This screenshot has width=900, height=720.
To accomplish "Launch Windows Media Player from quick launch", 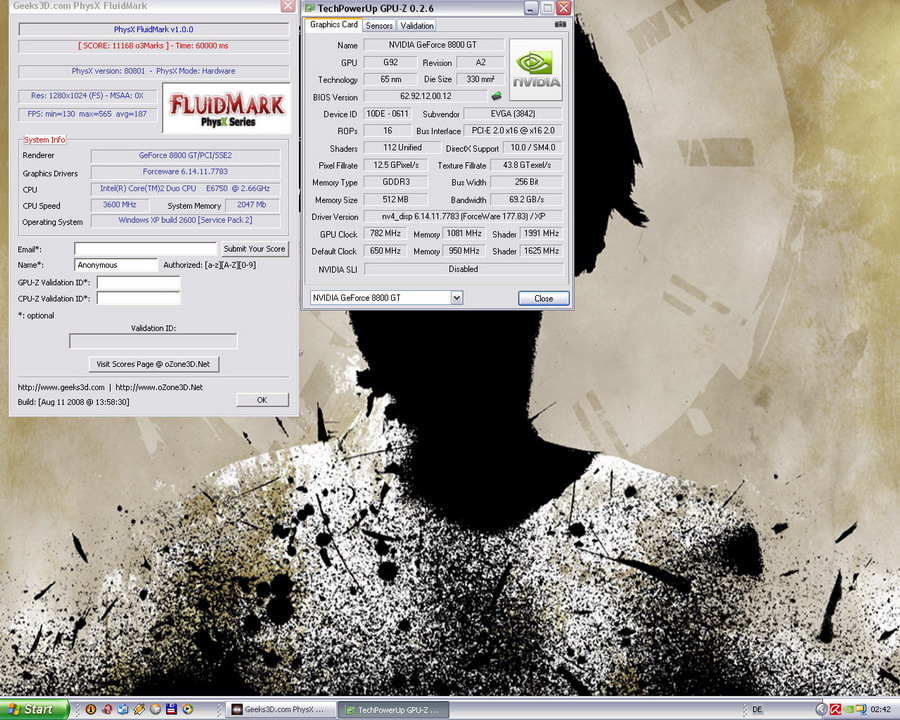I will 188,709.
